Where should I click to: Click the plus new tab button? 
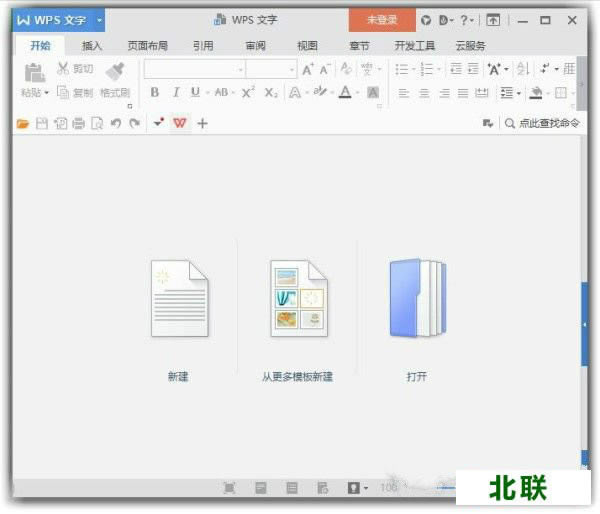[202, 123]
